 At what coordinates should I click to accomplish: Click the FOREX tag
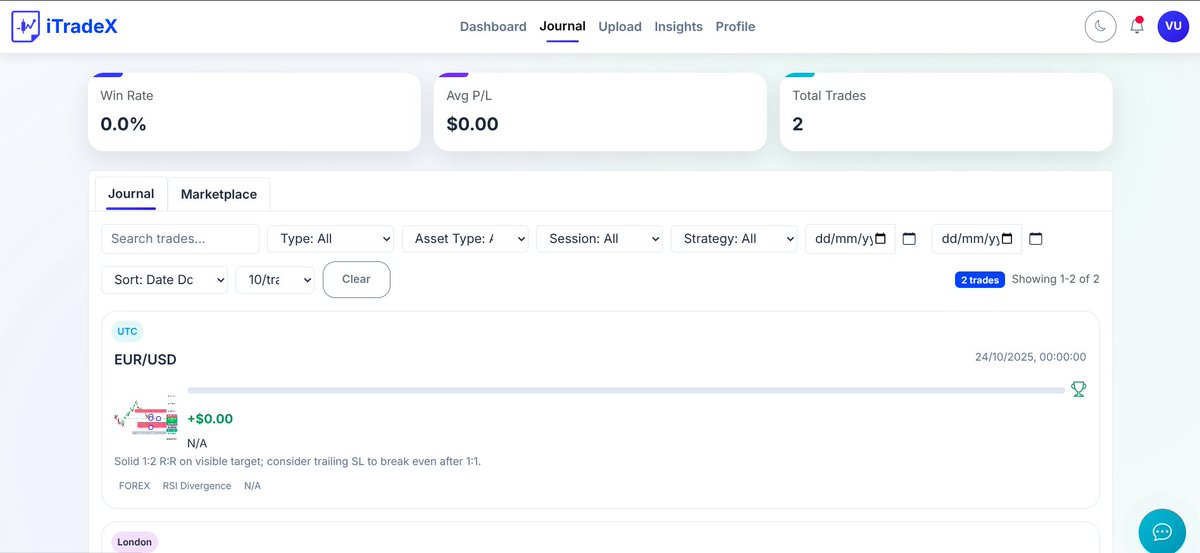point(134,486)
